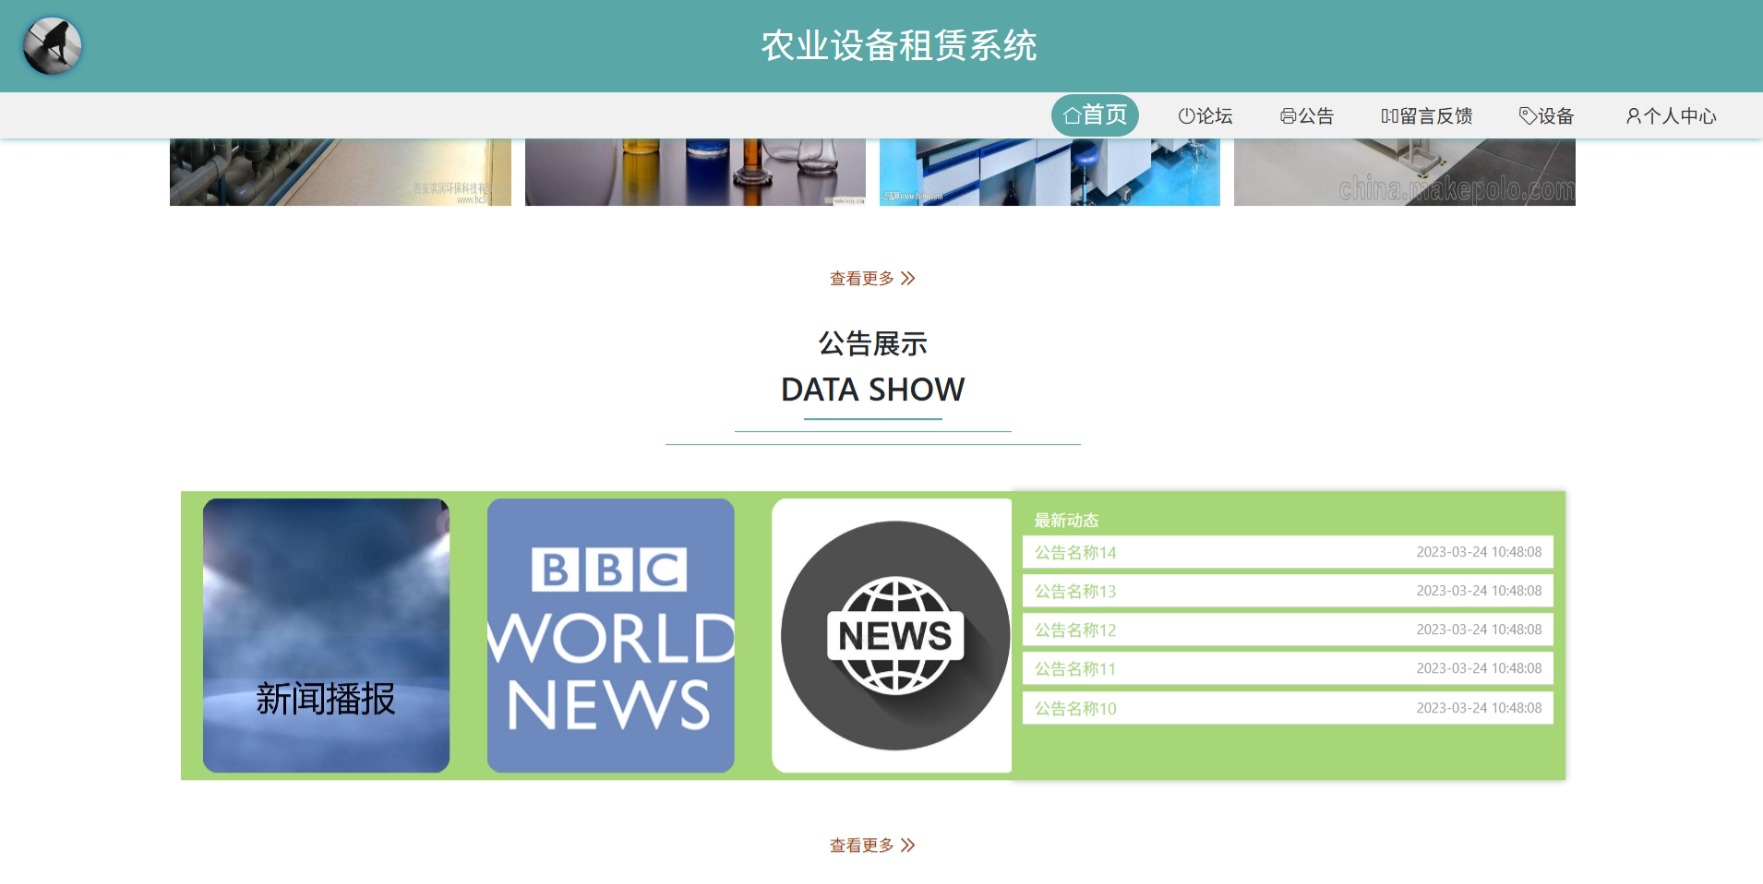Viewport: 1763px width, 884px height.
Task: Open announcement 公告名称14
Action: [1288, 552]
